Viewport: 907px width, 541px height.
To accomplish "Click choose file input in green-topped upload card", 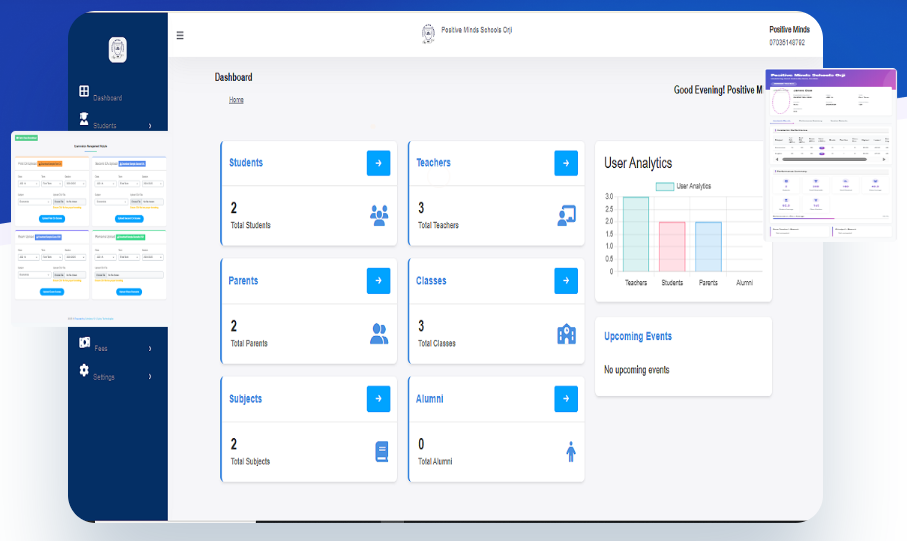I will pyautogui.click(x=128, y=275).
